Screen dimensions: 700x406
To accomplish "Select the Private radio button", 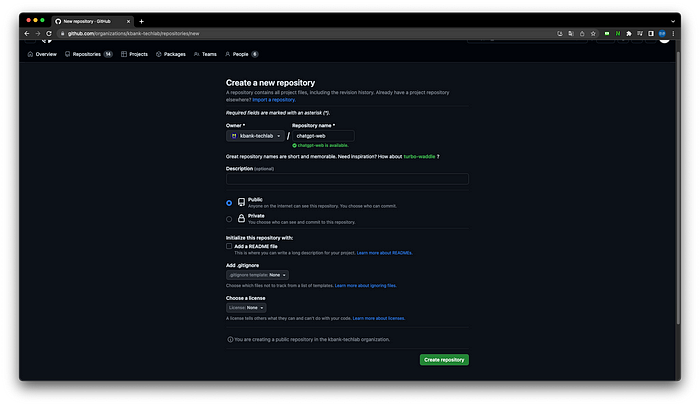I will coord(229,218).
